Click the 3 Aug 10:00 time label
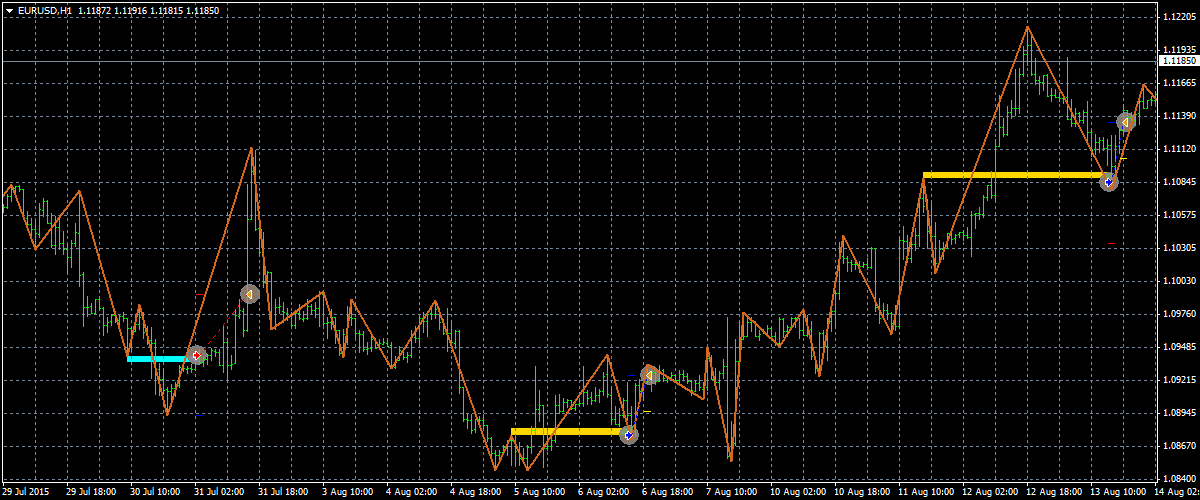 coord(348,493)
